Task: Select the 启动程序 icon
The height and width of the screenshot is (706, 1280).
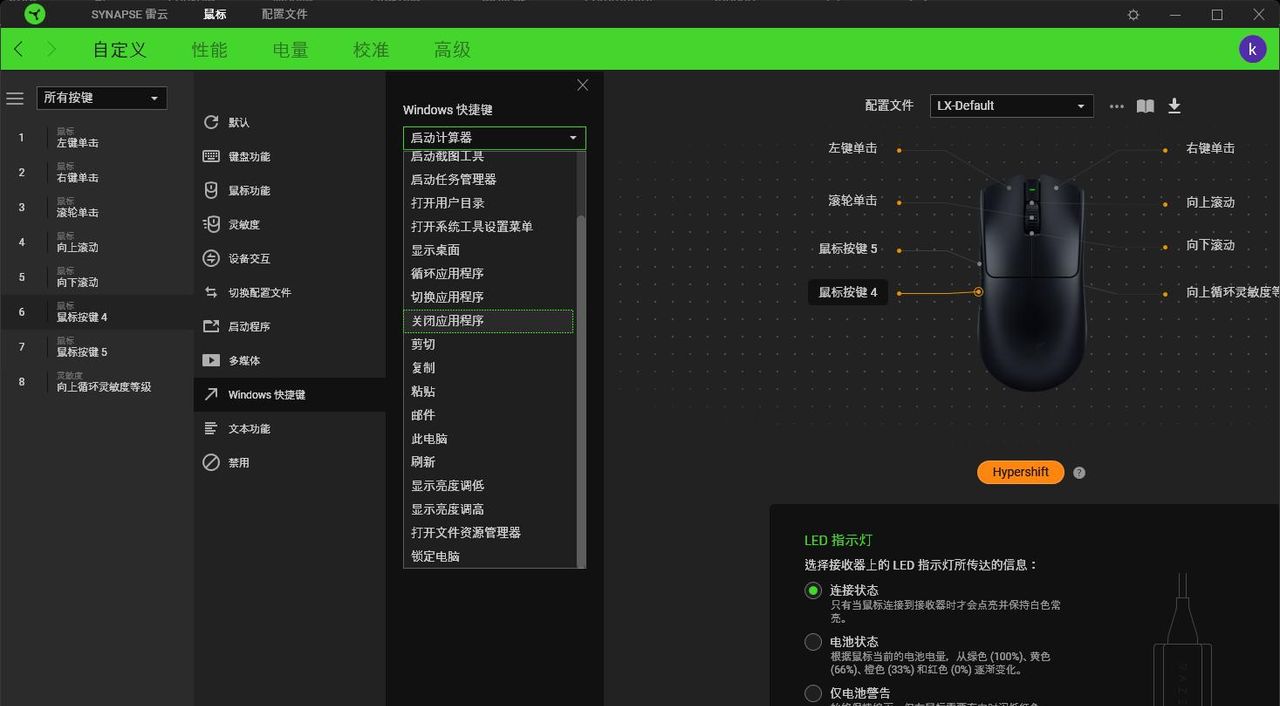Action: (x=211, y=326)
